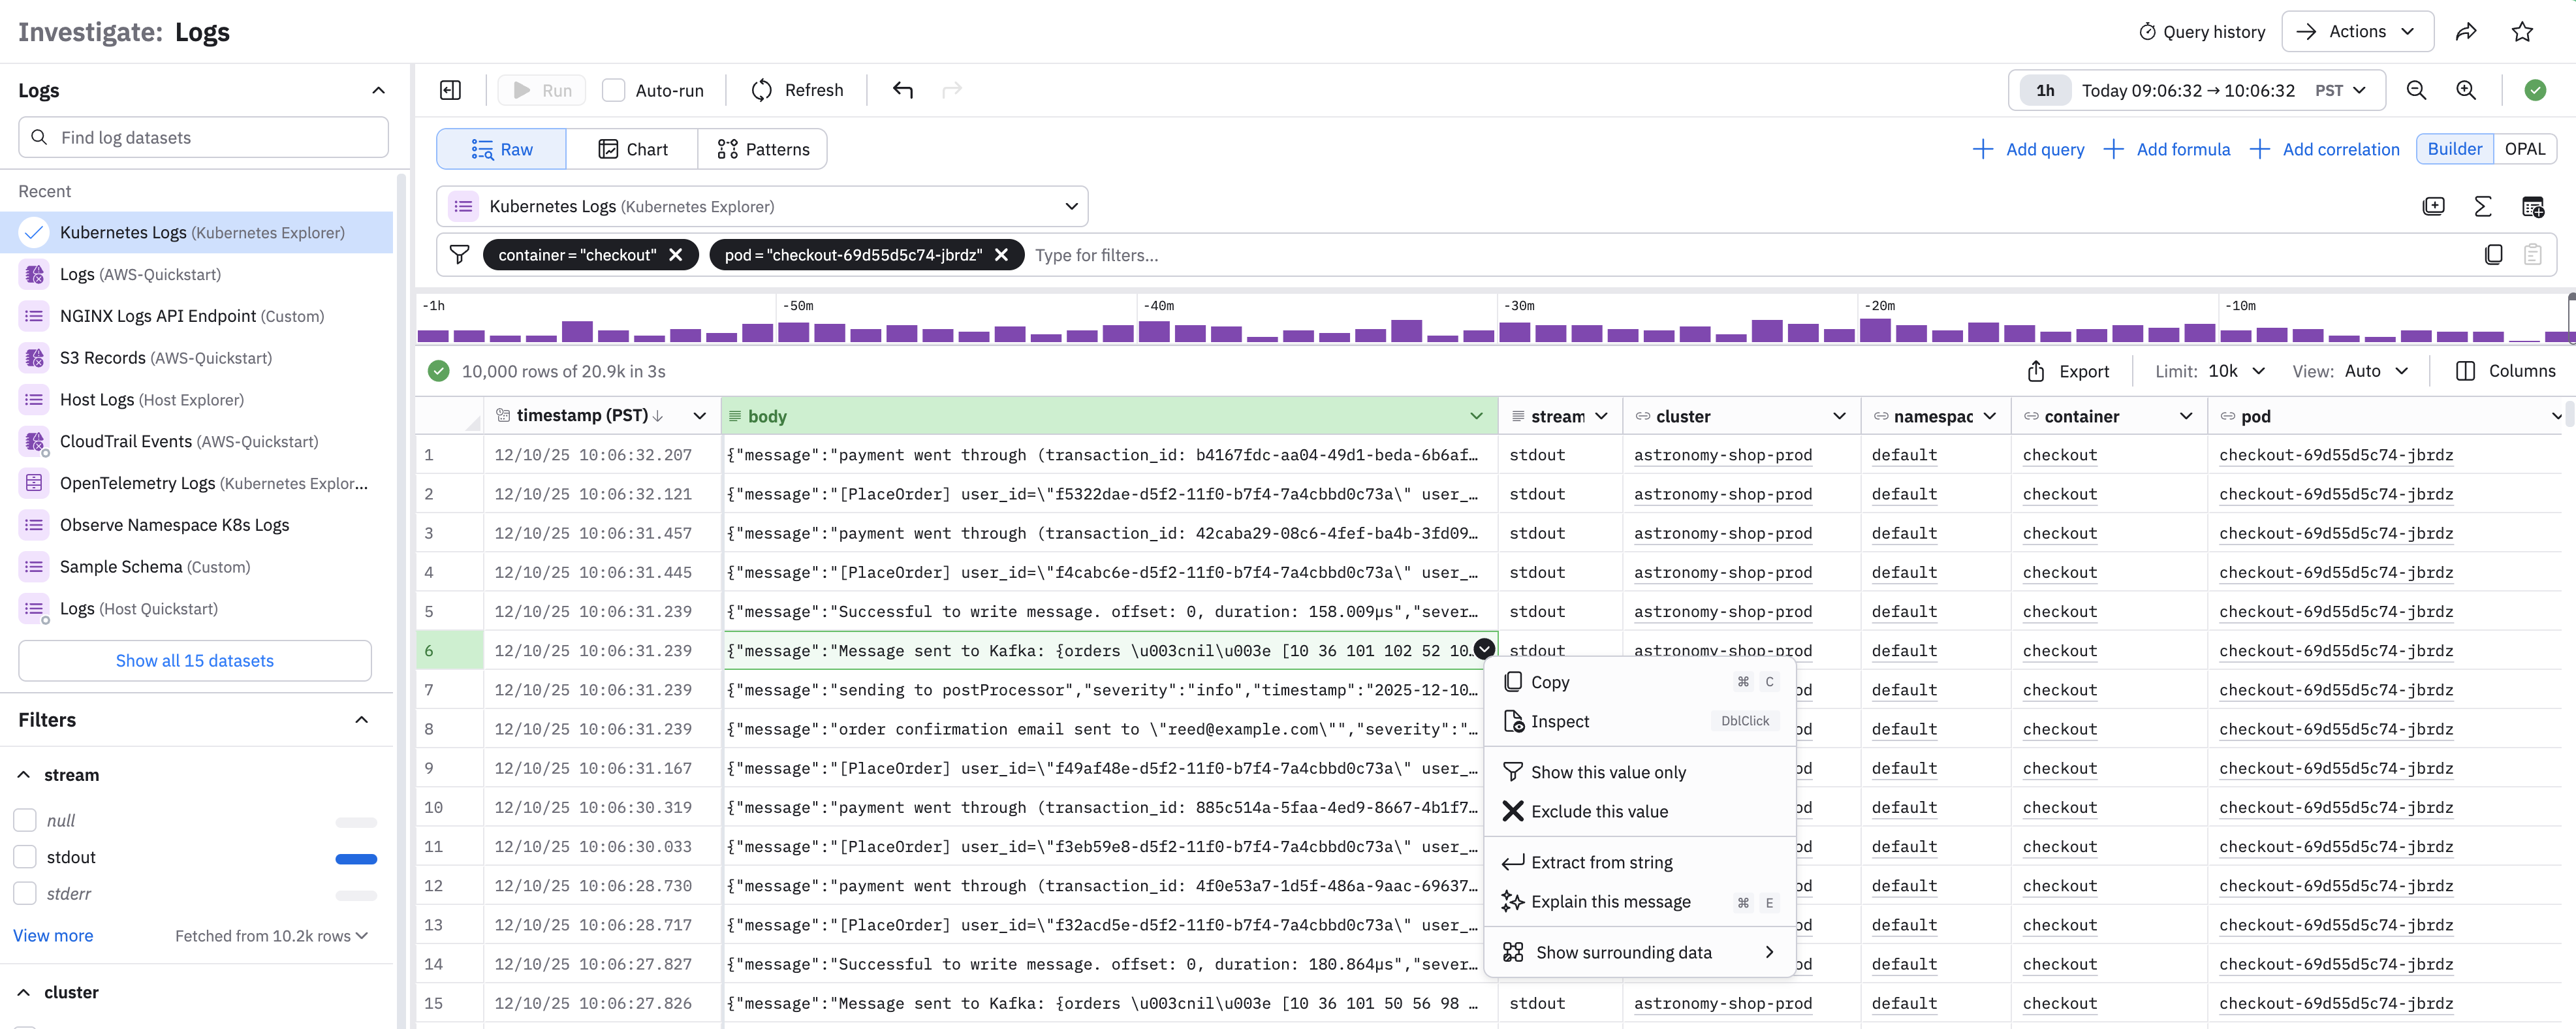Click the zoom in time range icon
This screenshot has width=2576, height=1029.
pos(2466,90)
